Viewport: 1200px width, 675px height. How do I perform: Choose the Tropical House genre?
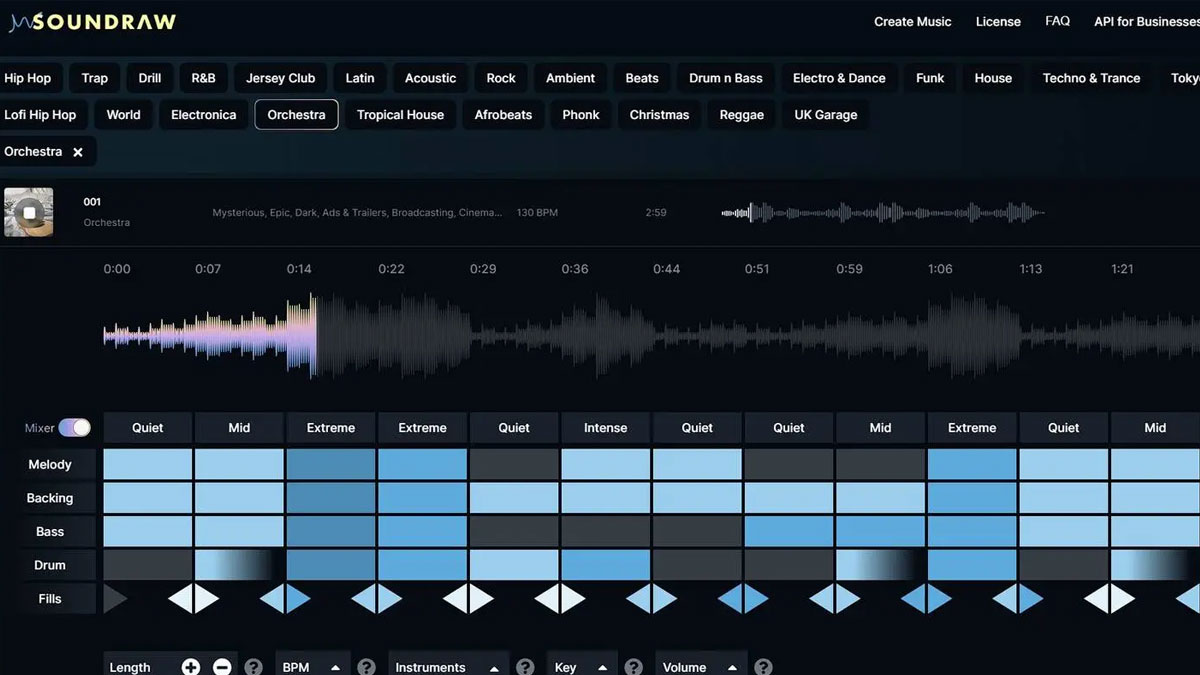pos(400,115)
